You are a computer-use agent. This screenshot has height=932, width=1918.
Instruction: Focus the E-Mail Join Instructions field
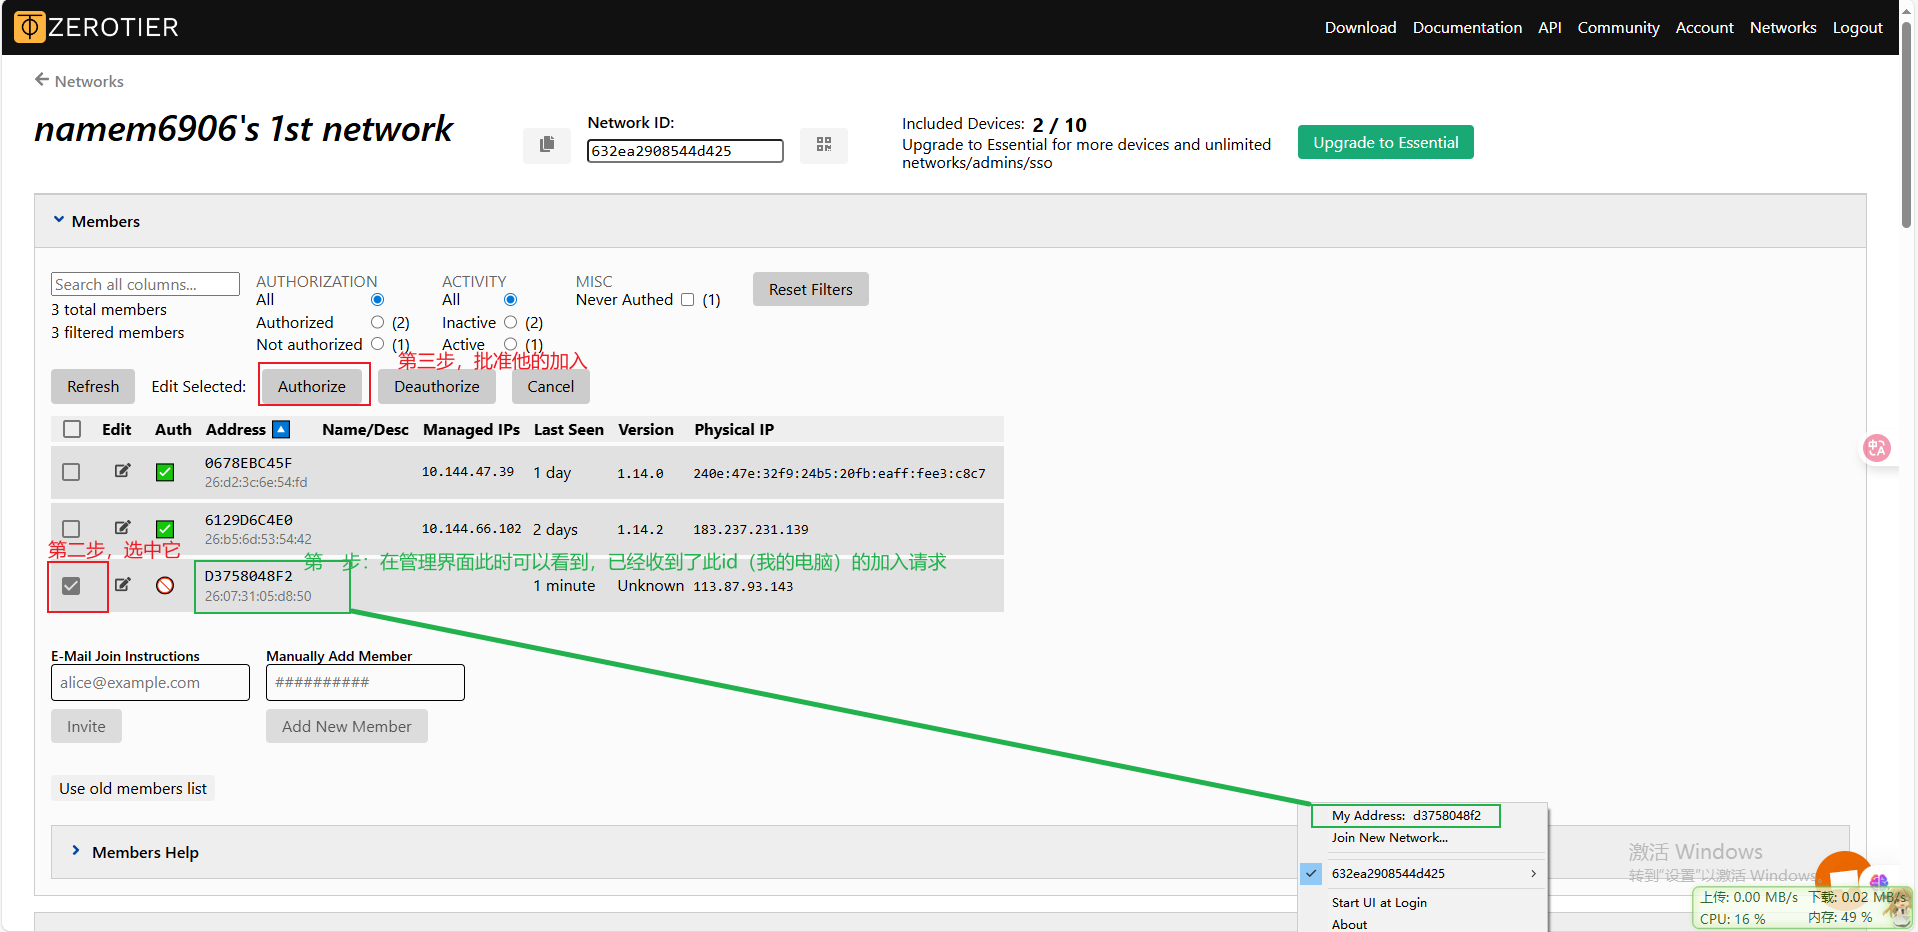(x=150, y=682)
